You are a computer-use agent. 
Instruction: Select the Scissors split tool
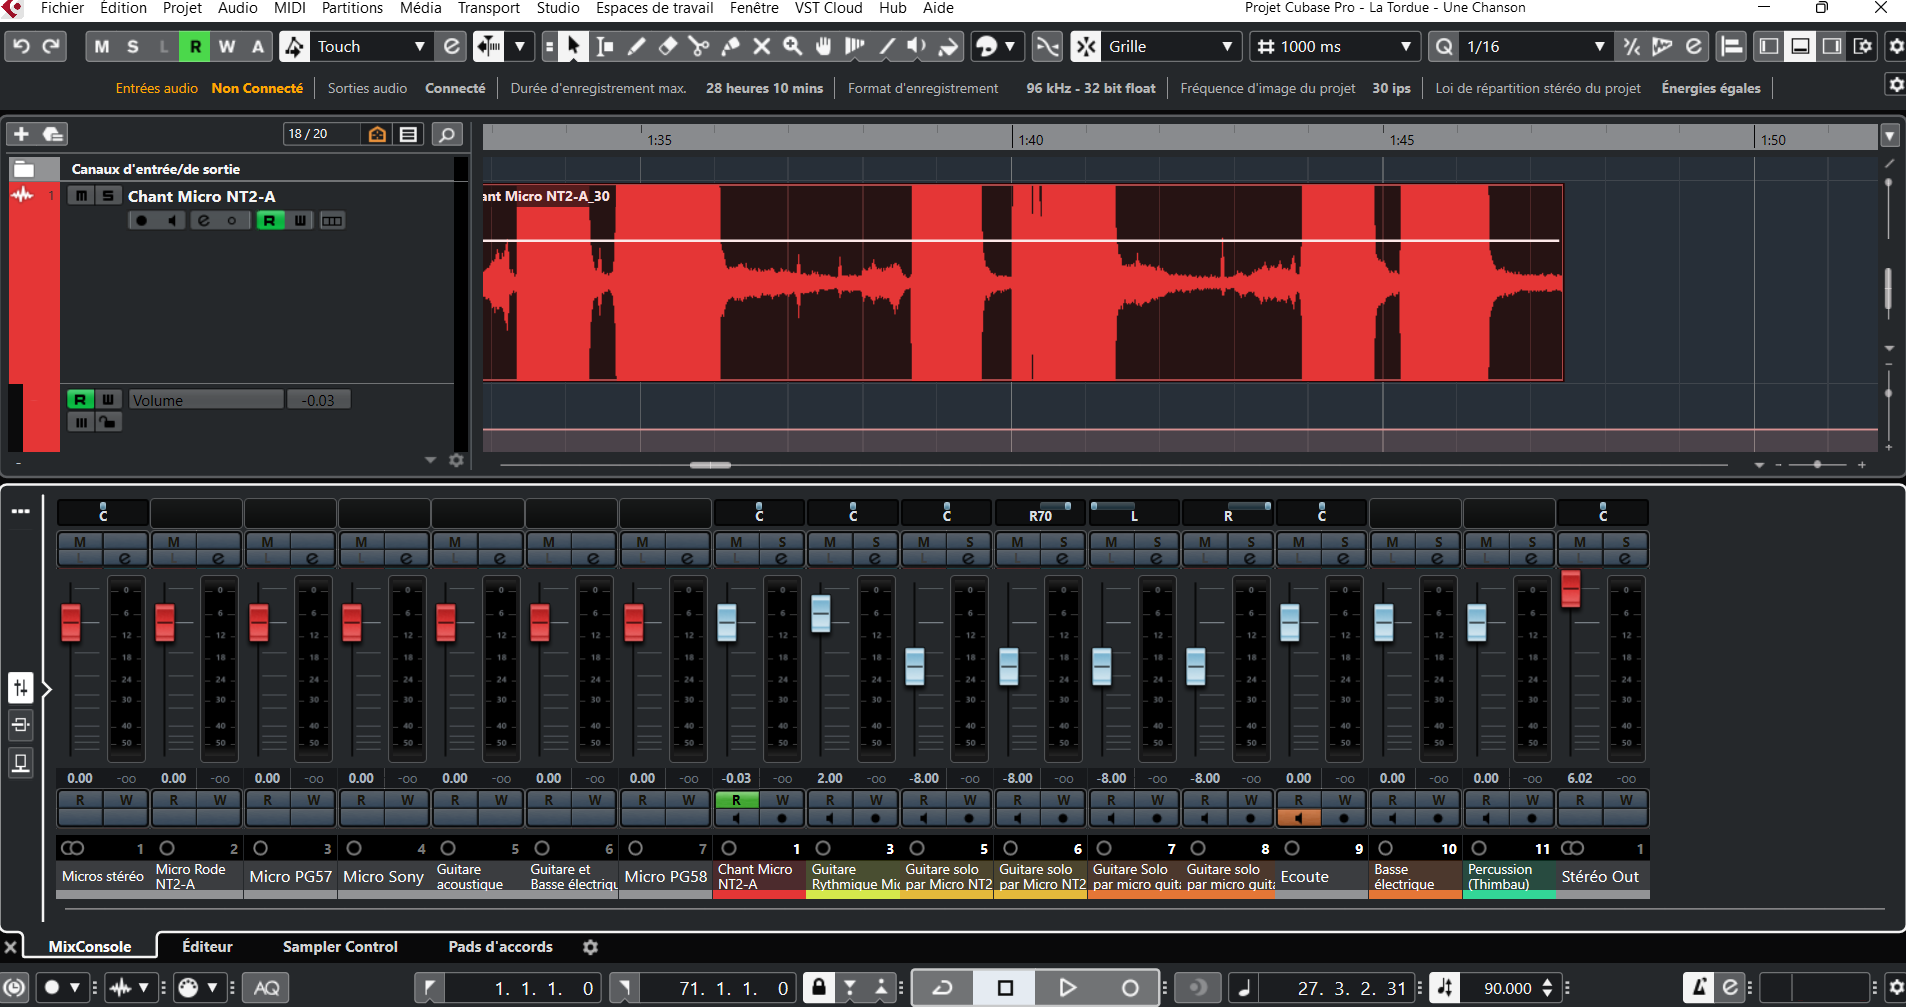tap(699, 46)
